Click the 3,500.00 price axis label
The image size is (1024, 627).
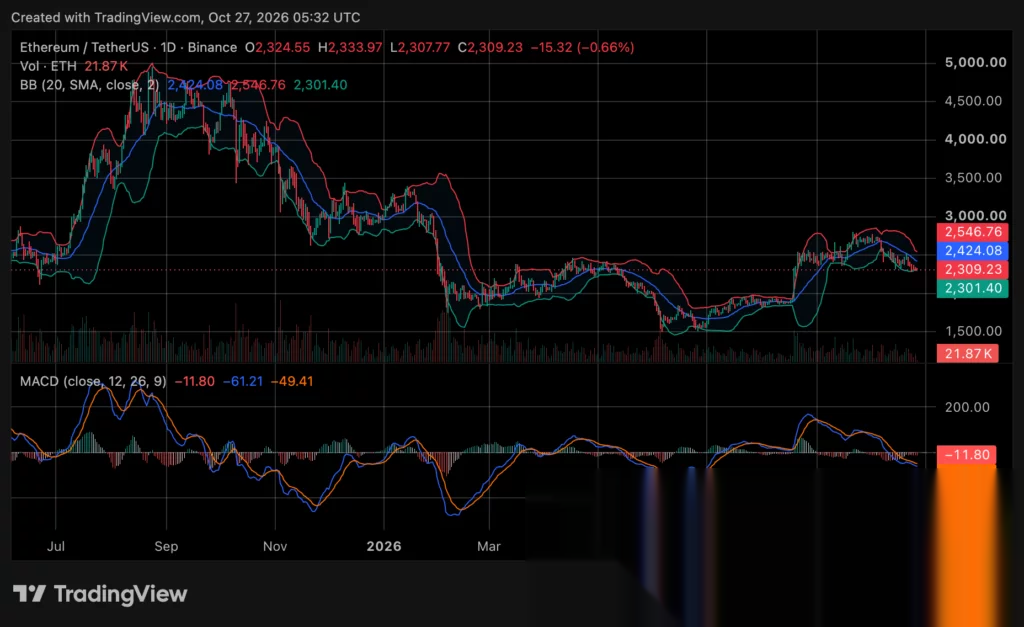pos(973,178)
